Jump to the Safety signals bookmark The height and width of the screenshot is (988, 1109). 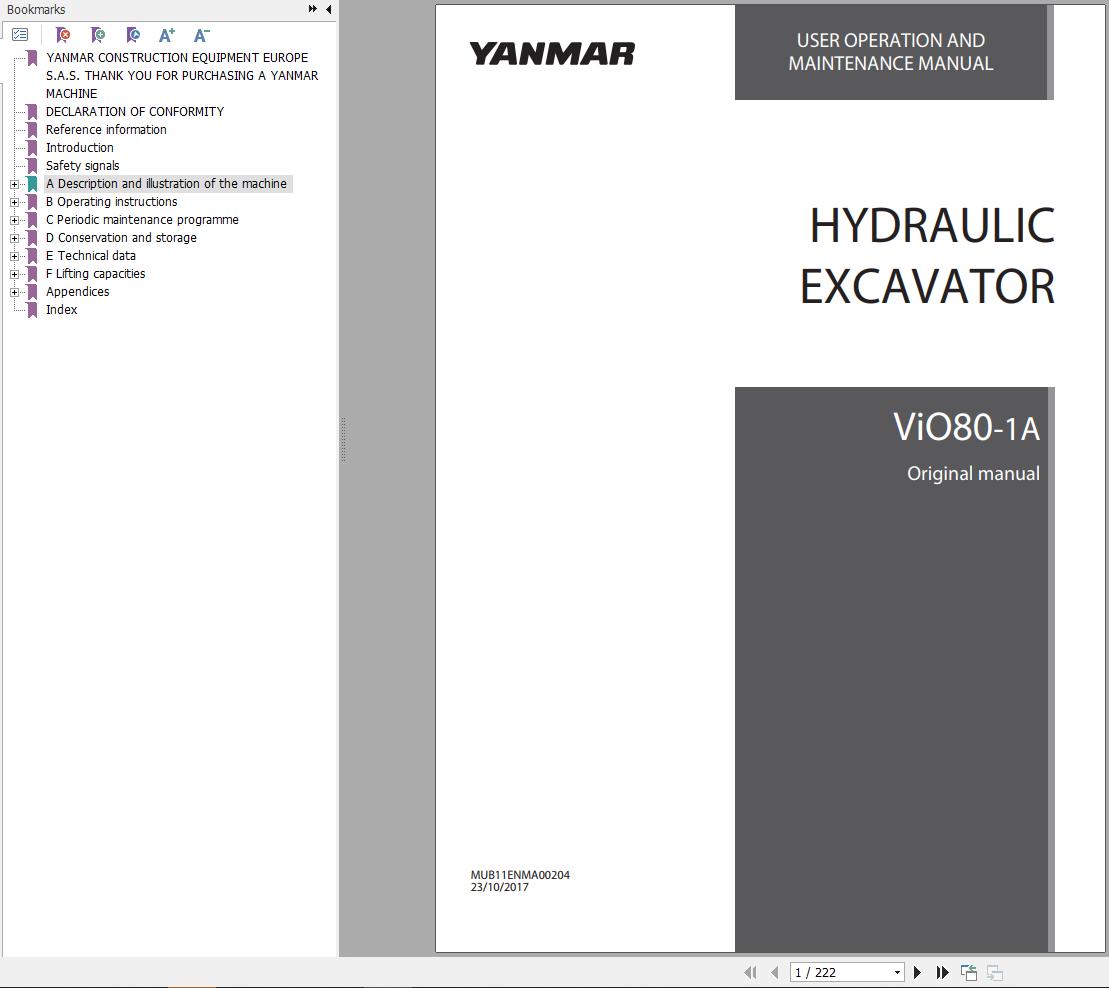pos(82,165)
